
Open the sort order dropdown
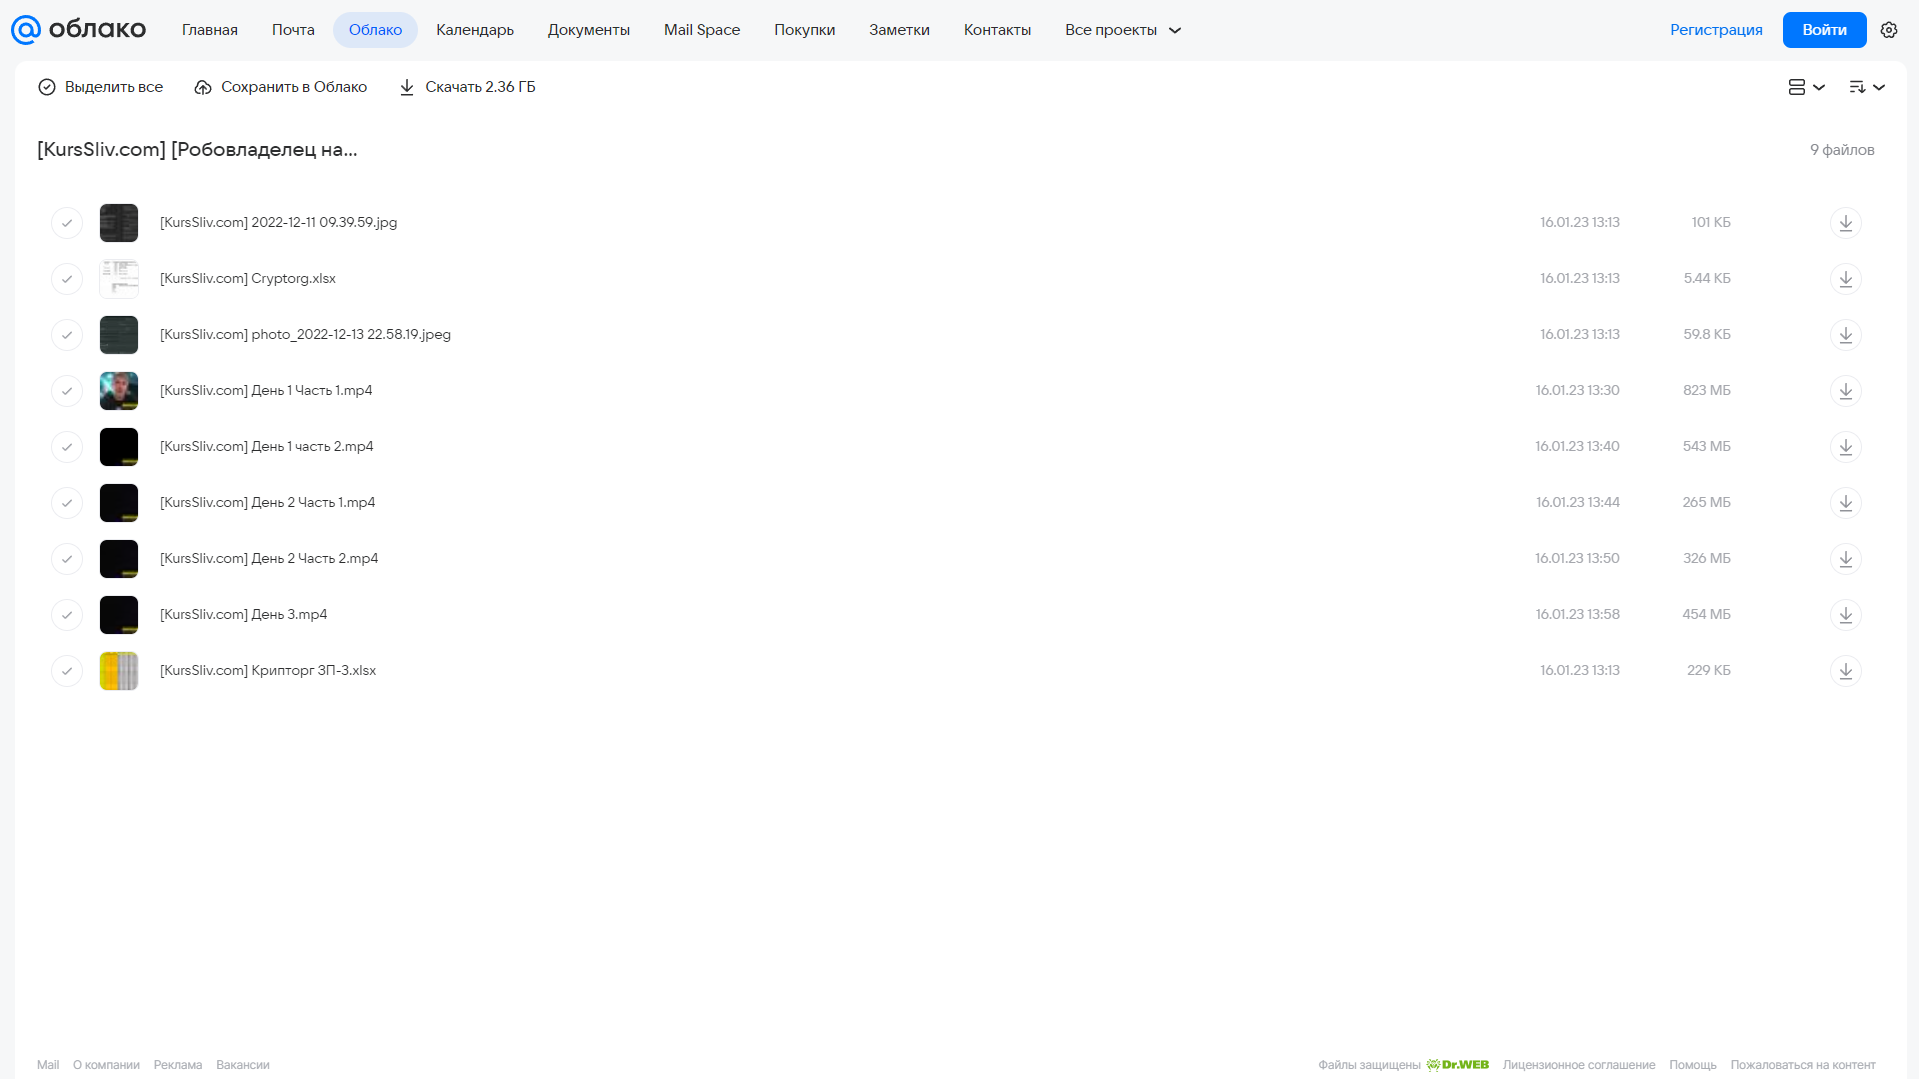click(x=1866, y=87)
